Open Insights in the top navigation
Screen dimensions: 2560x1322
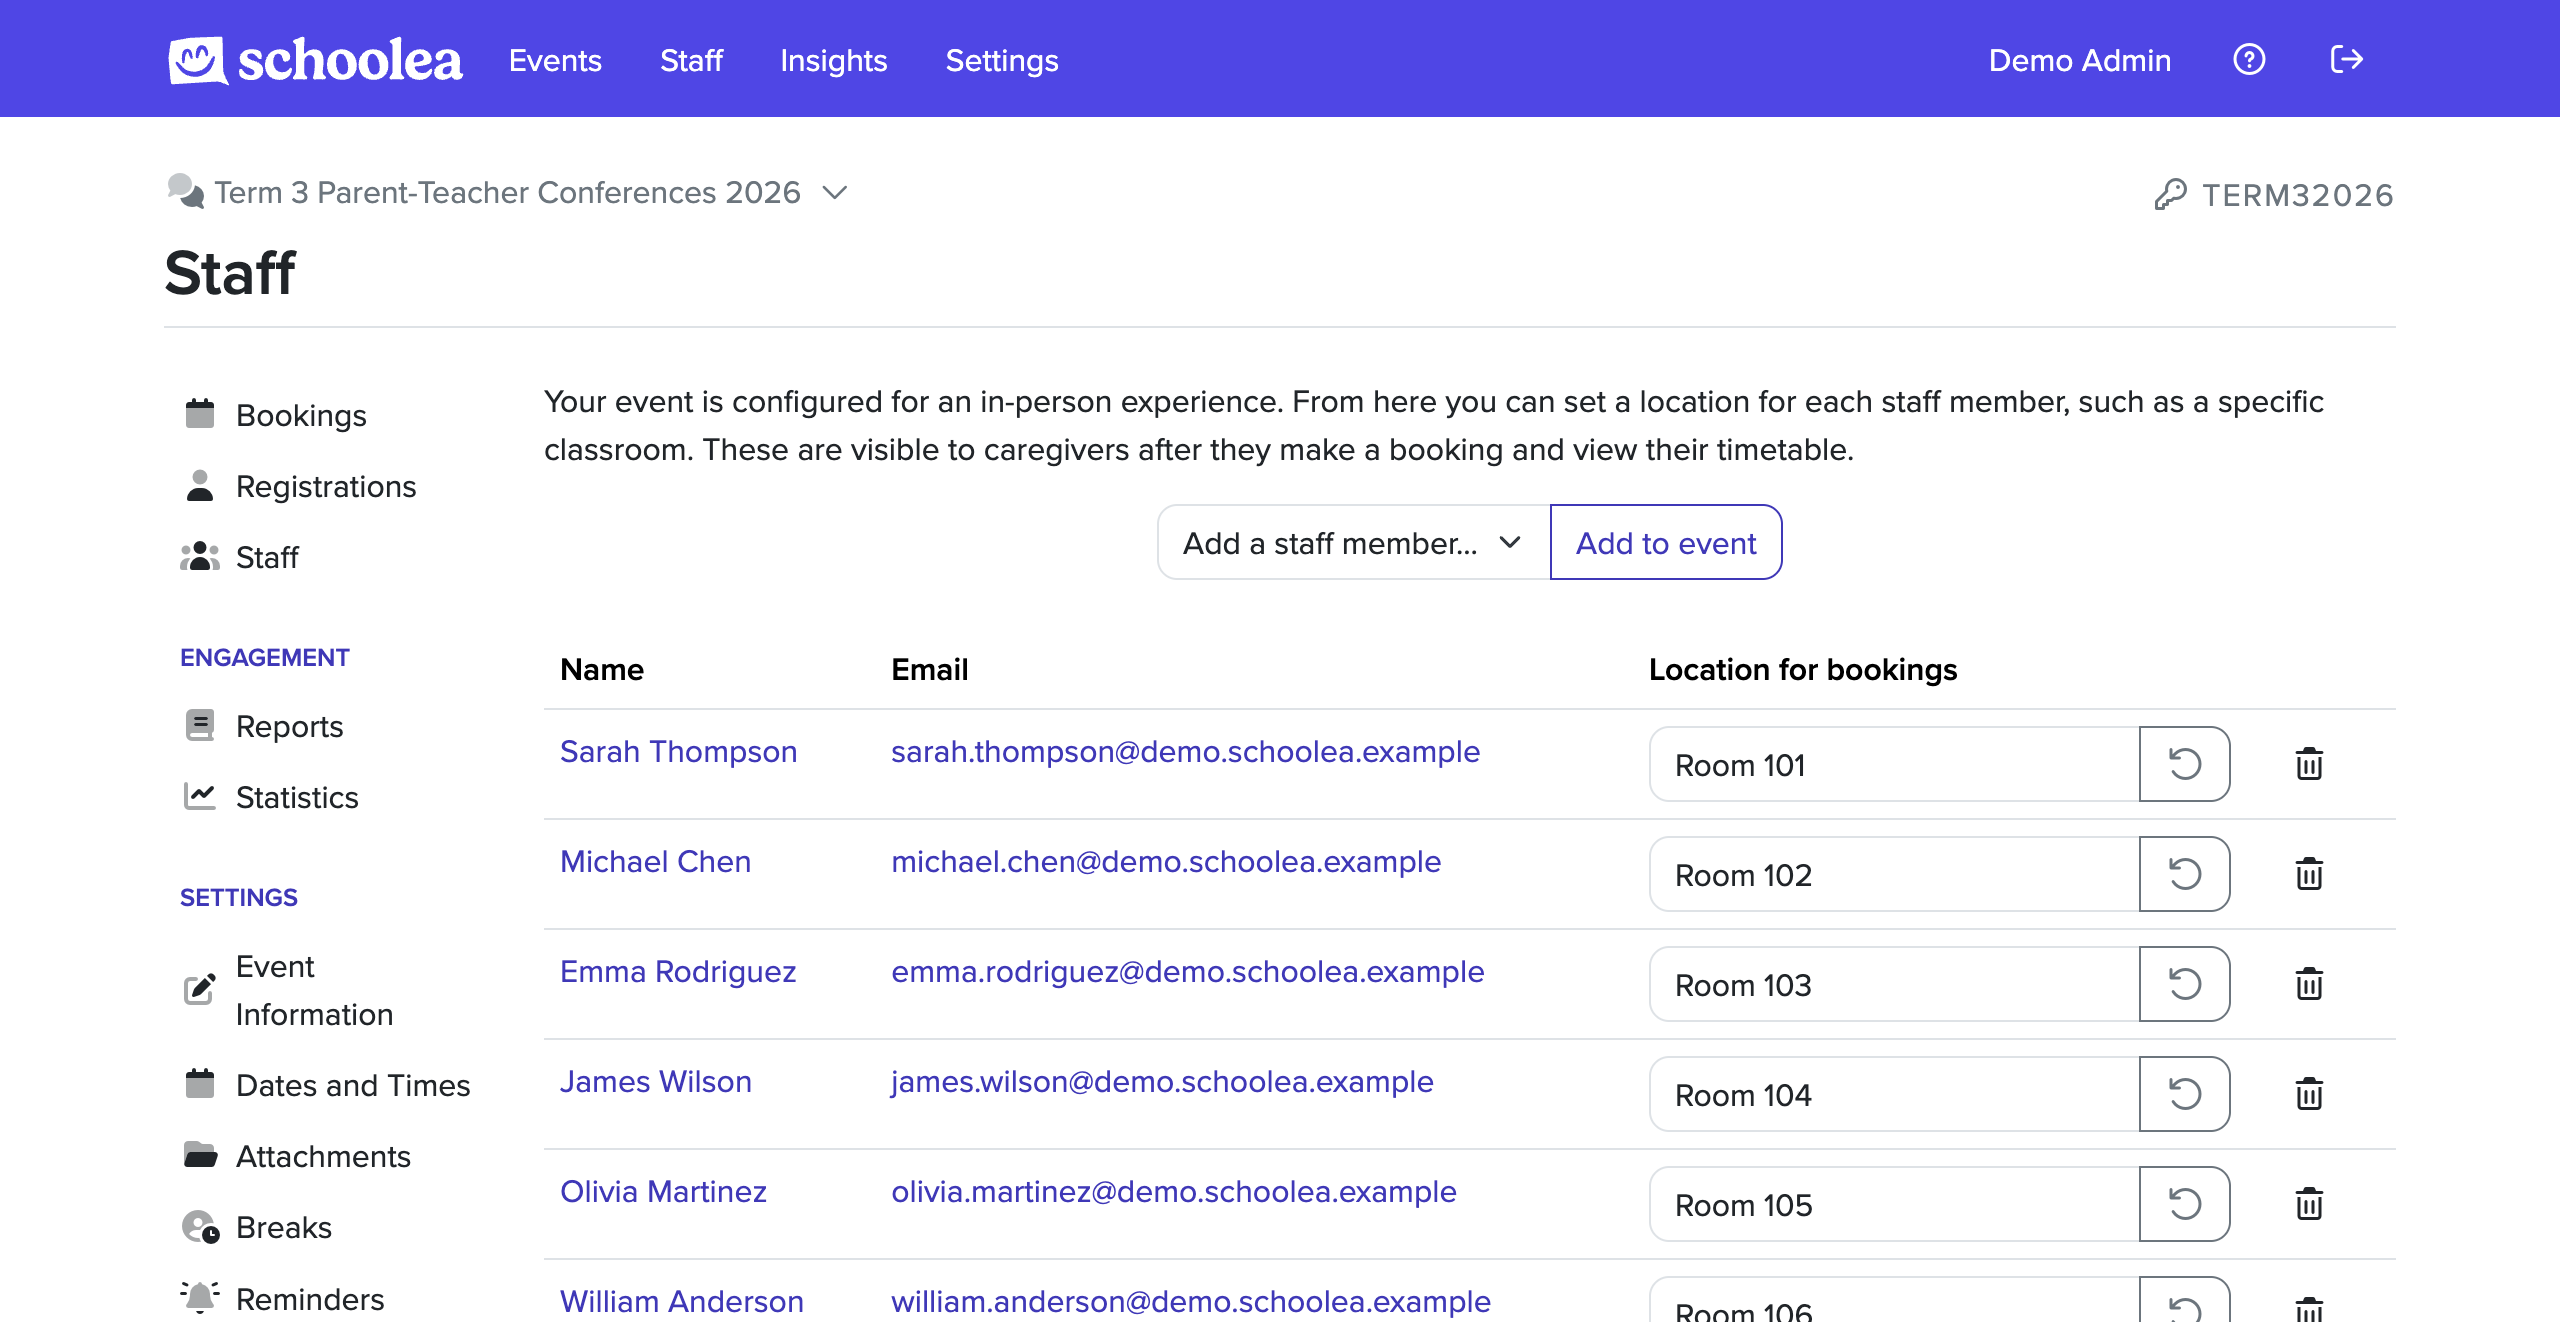(x=833, y=61)
